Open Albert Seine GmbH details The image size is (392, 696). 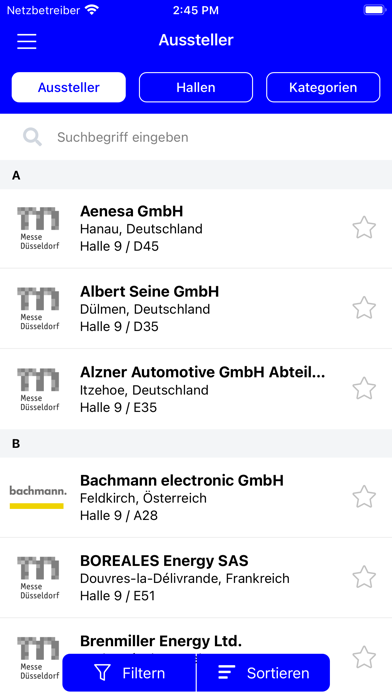[x=196, y=309]
